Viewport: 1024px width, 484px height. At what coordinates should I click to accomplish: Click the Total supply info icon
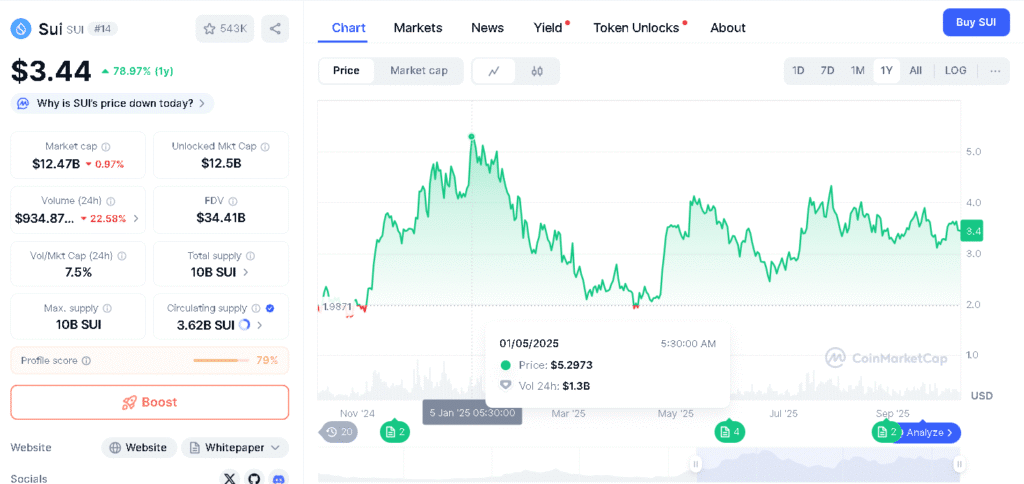250,256
